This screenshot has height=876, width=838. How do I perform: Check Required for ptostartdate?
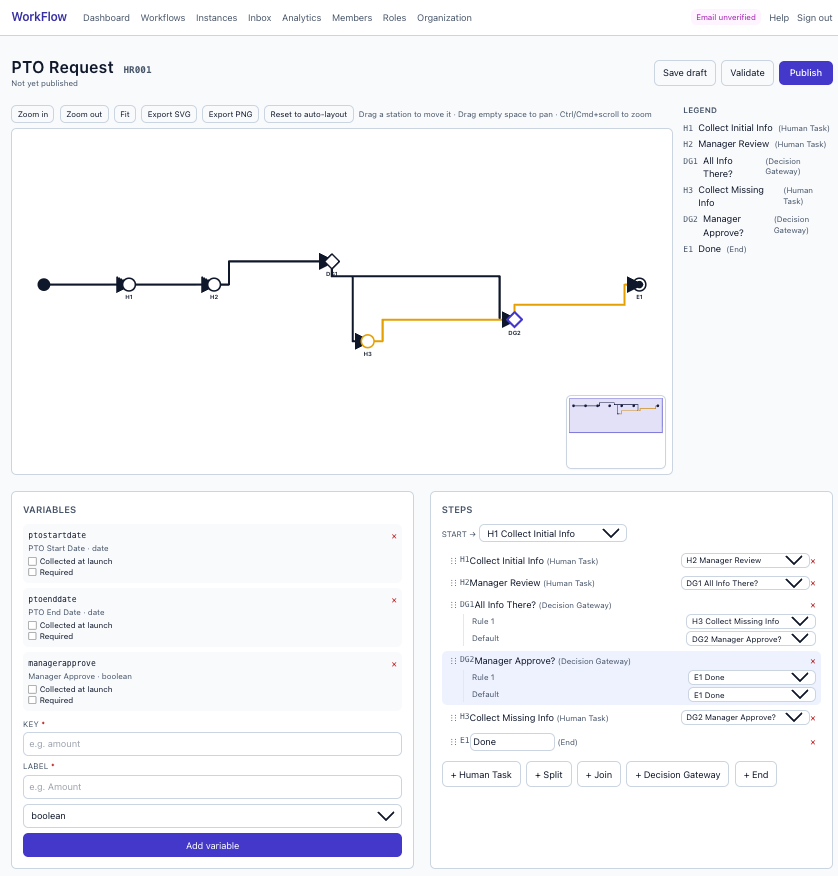coord(32,572)
